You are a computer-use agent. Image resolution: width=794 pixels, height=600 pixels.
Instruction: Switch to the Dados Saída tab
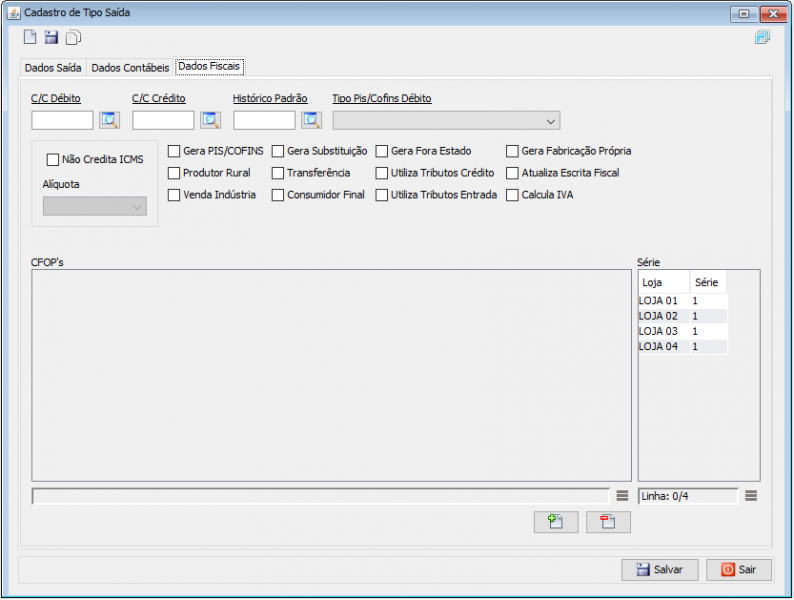[53, 68]
